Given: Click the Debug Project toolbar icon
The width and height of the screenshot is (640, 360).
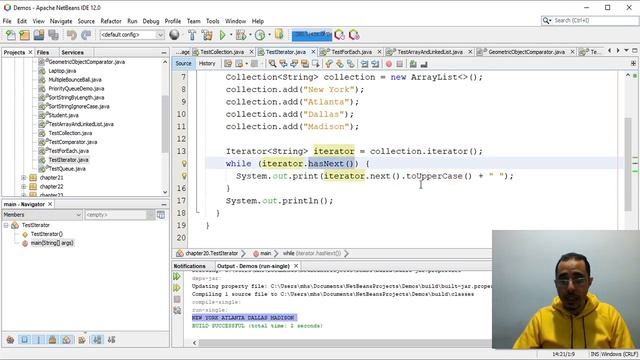Looking at the screenshot, I should (241, 35).
